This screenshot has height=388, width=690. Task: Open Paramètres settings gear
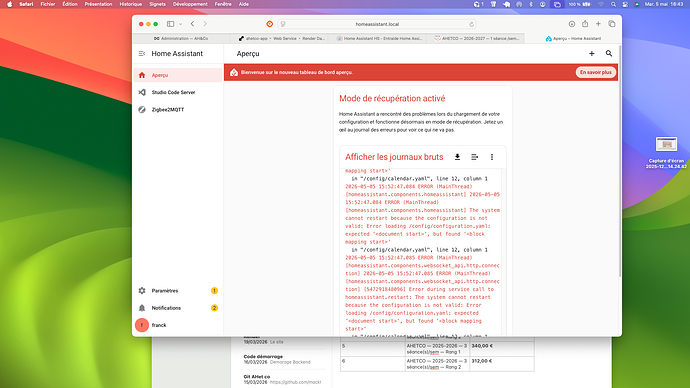[x=142, y=291]
